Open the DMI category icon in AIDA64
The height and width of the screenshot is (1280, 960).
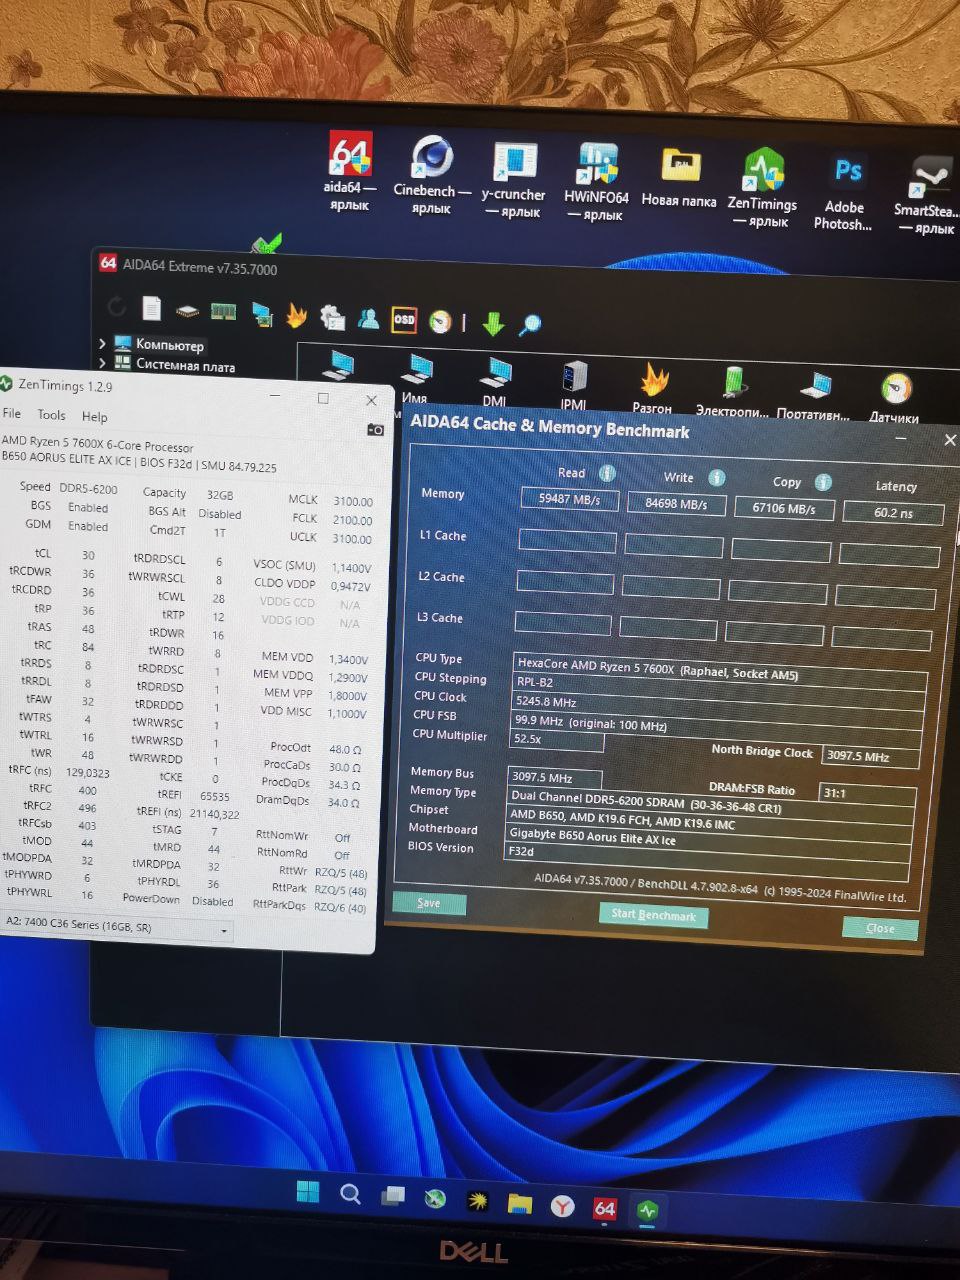click(x=495, y=382)
